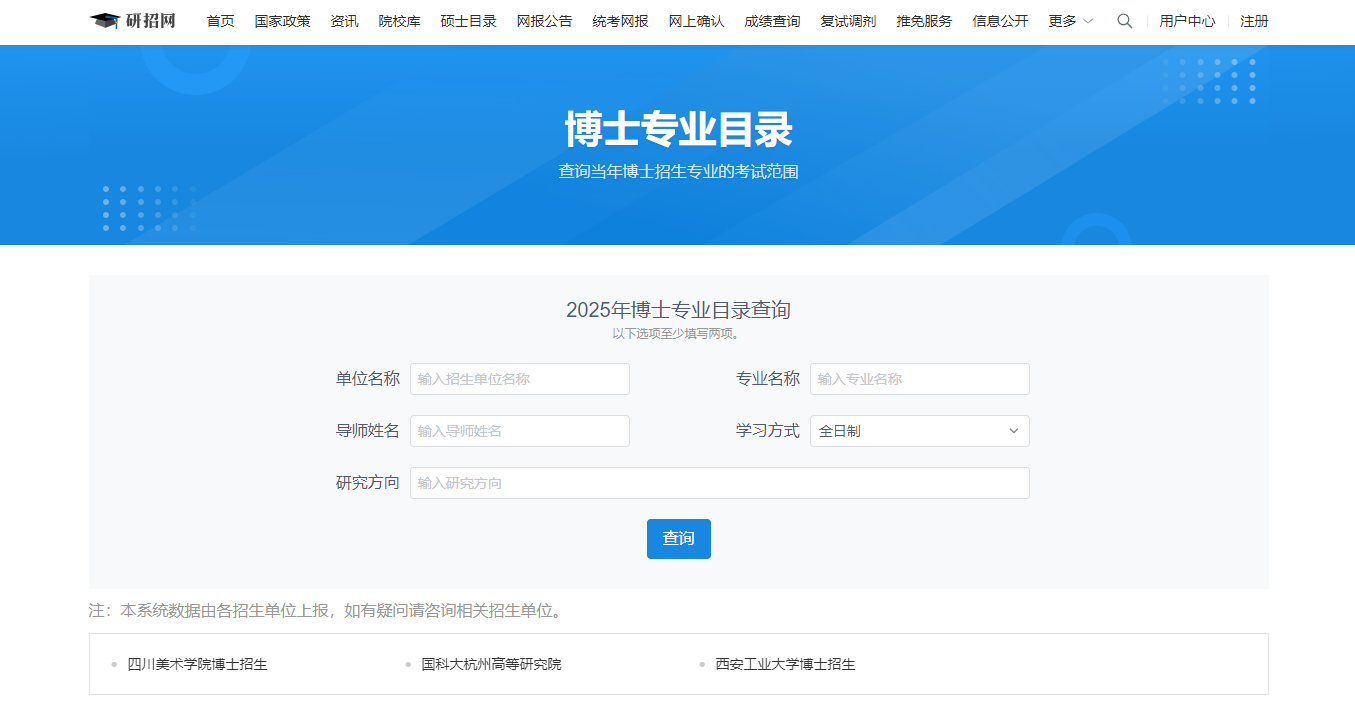The height and width of the screenshot is (701, 1355).
Task: Visit the 院校库 page
Action: pyautogui.click(x=399, y=20)
